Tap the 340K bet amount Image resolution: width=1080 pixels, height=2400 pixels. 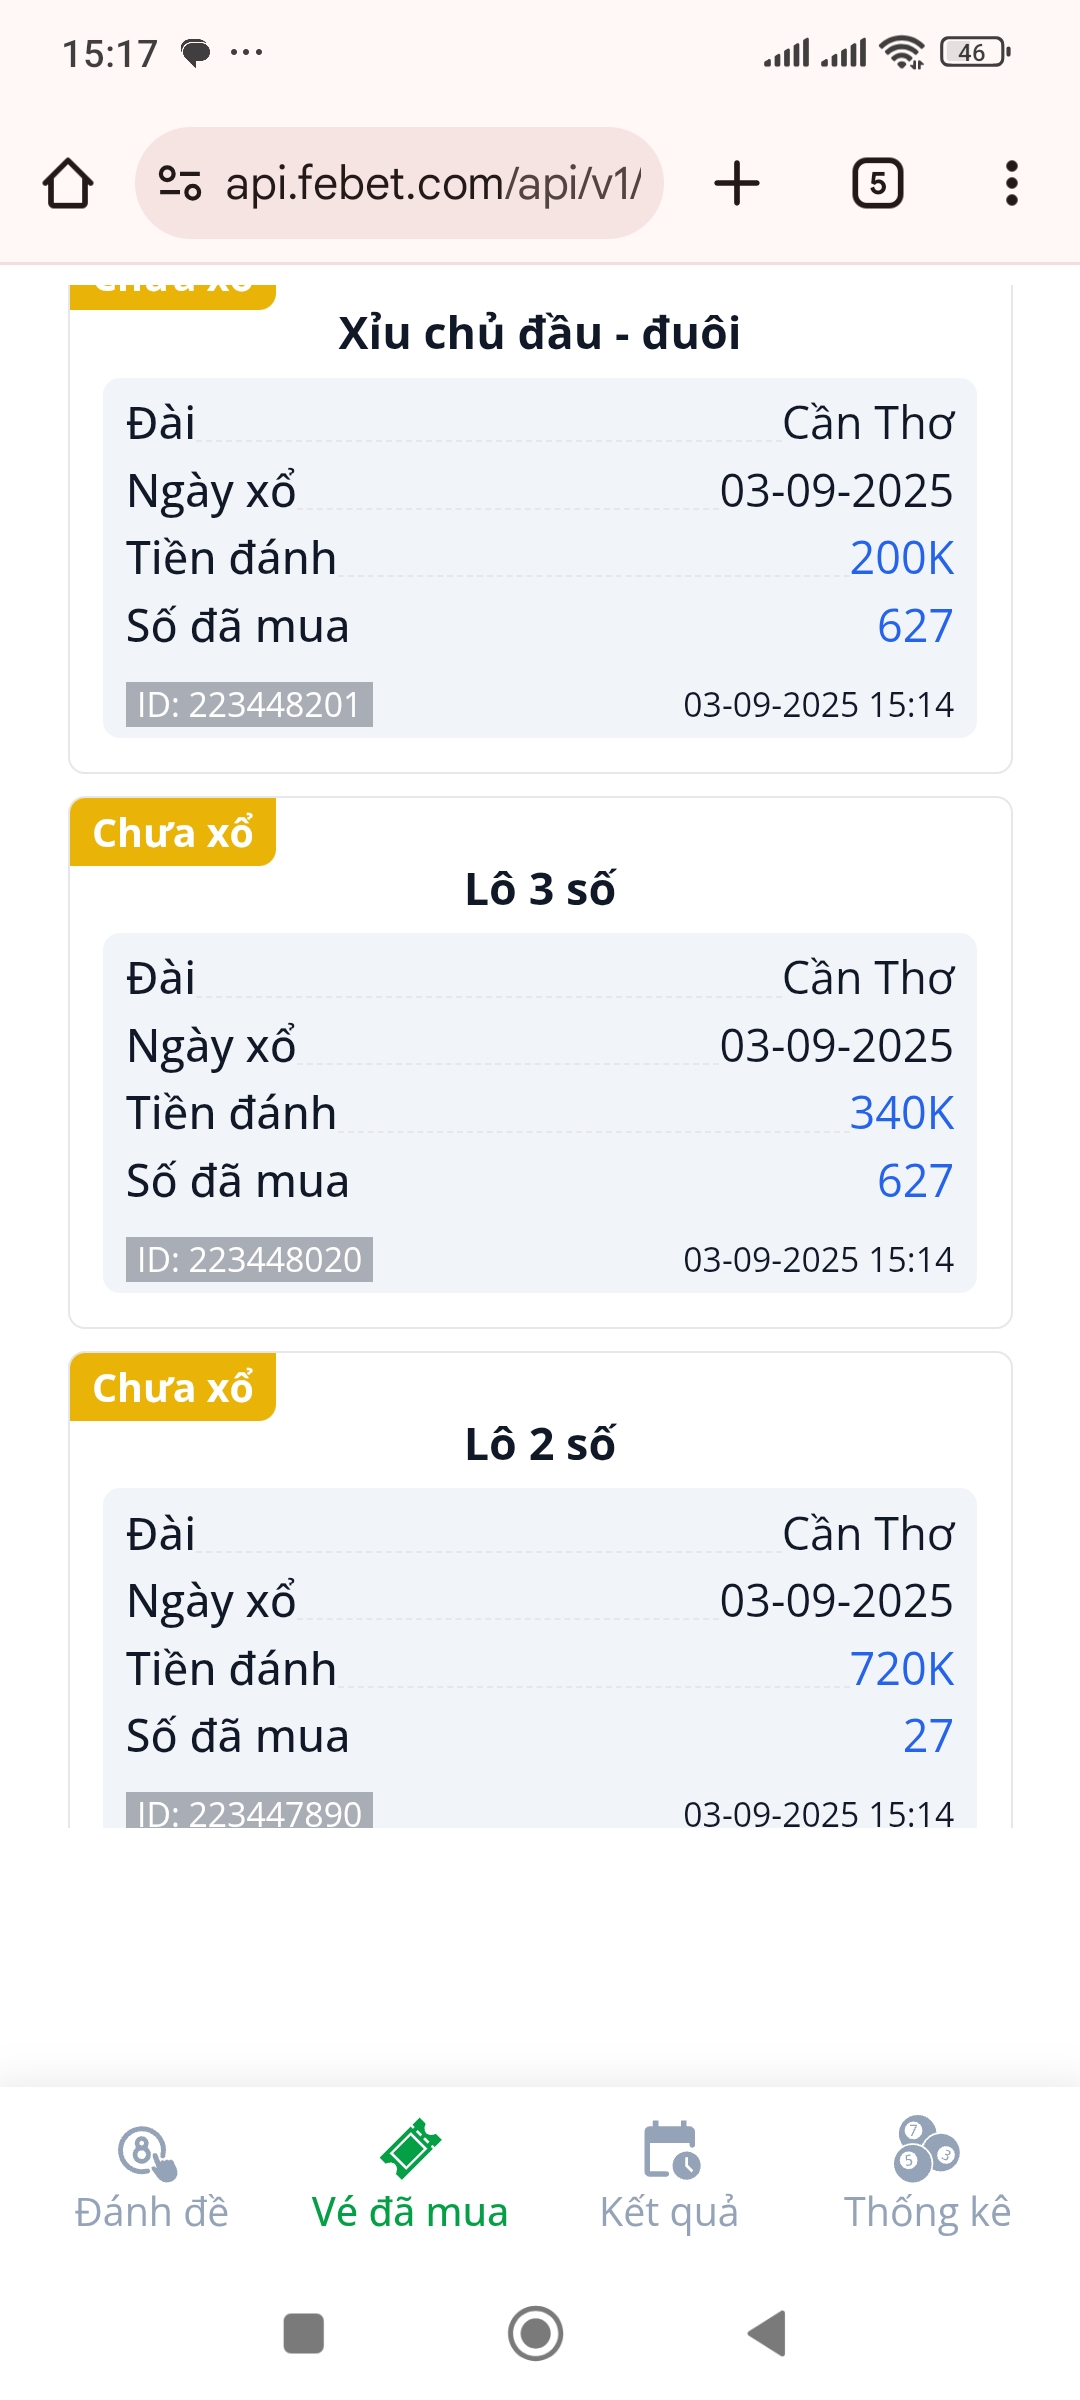pos(901,1113)
